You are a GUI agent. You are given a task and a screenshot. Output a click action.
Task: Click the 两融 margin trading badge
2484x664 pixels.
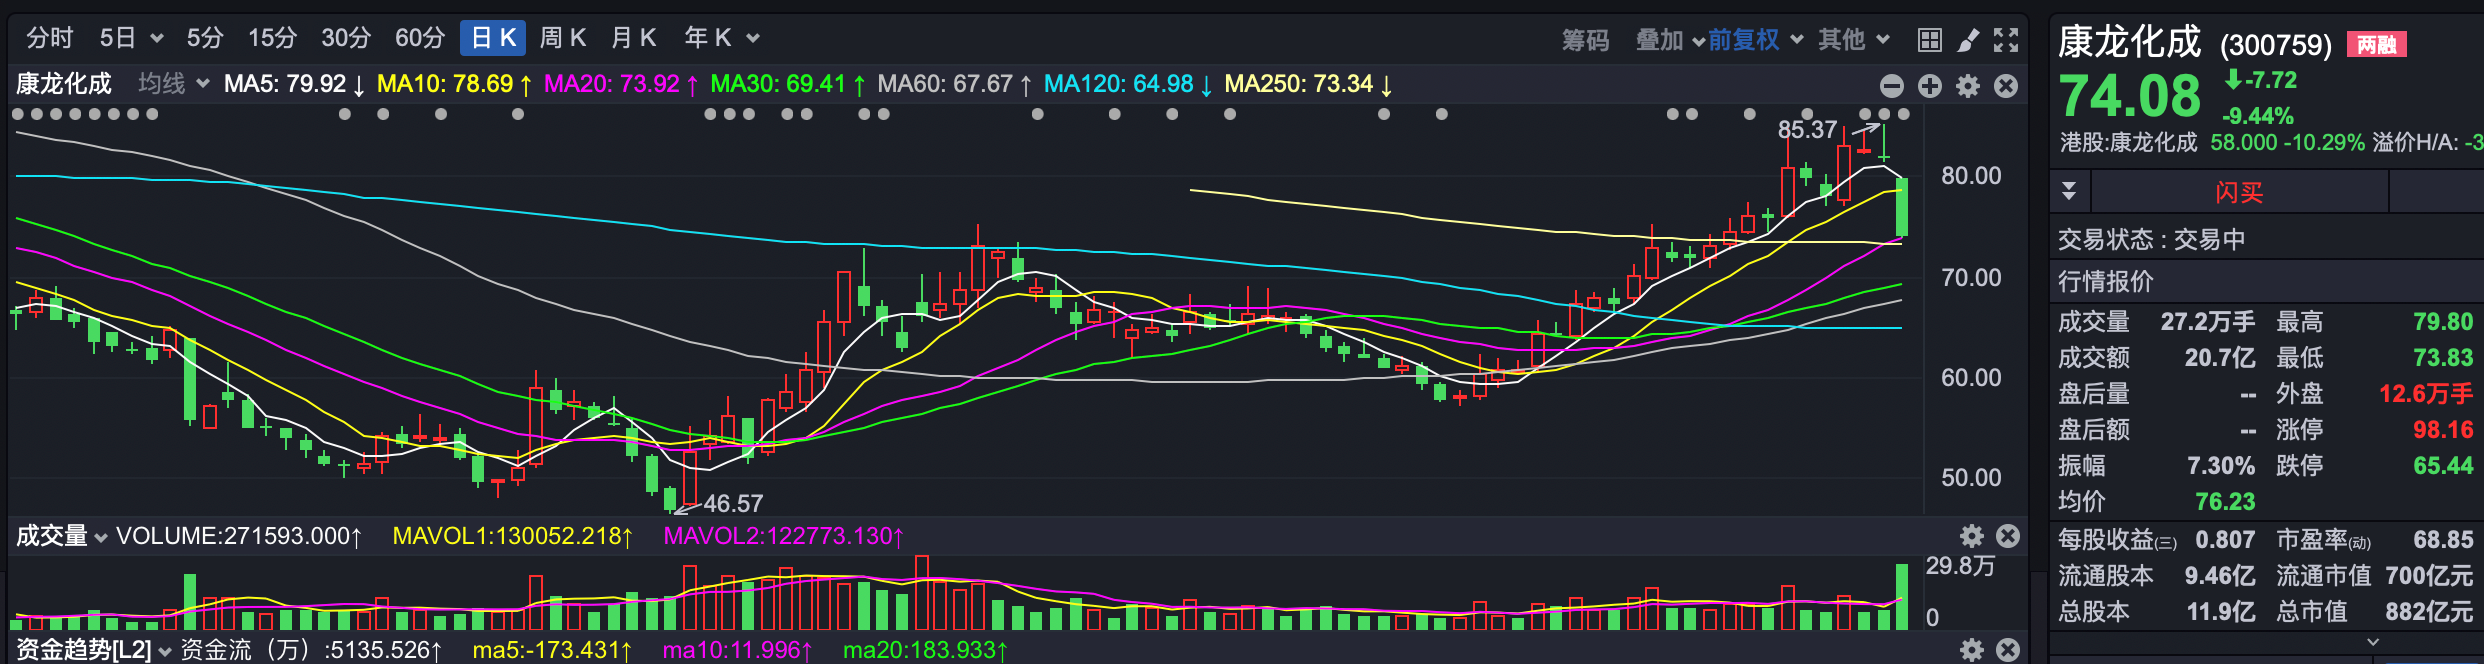click(x=2376, y=44)
